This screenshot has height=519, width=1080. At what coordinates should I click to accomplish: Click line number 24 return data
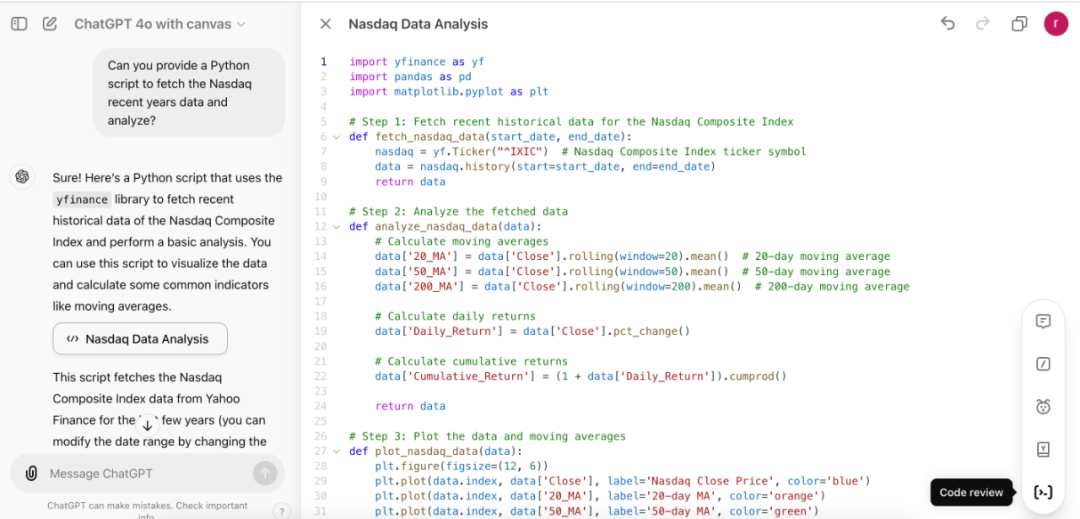pyautogui.click(x=411, y=406)
